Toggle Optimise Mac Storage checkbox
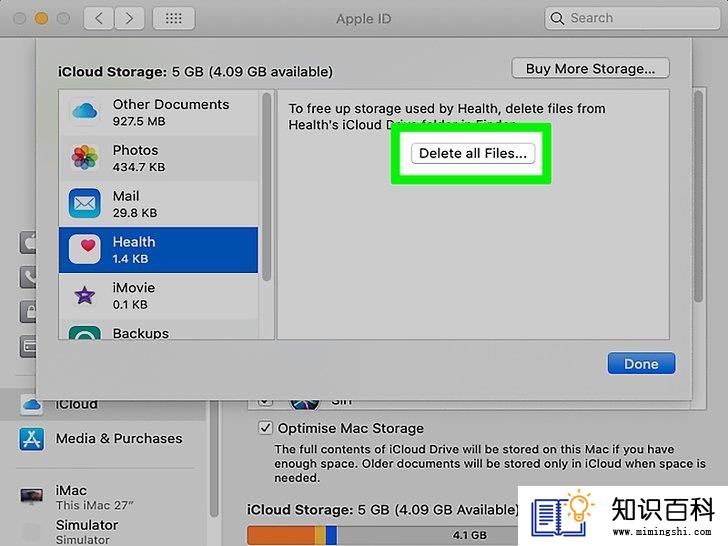Screen dimensions: 728x546 click(x=265, y=428)
